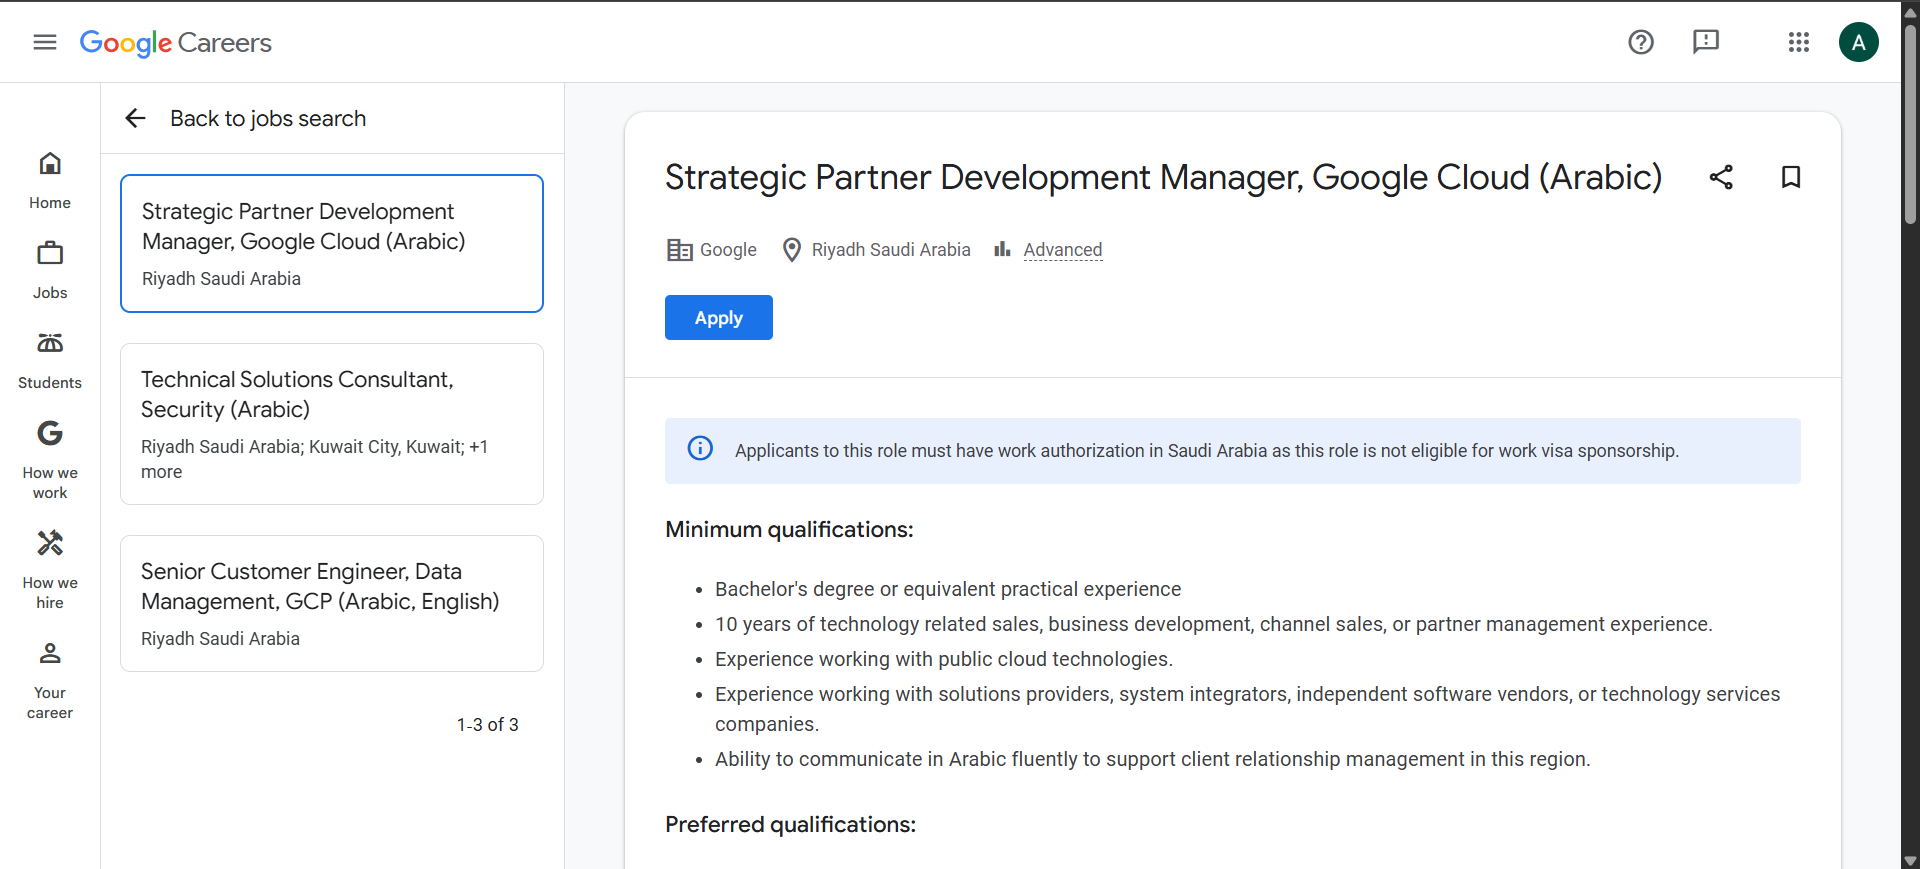Viewport: 1920px width, 869px height.
Task: Open Students section in sidebar
Action: pos(50,361)
